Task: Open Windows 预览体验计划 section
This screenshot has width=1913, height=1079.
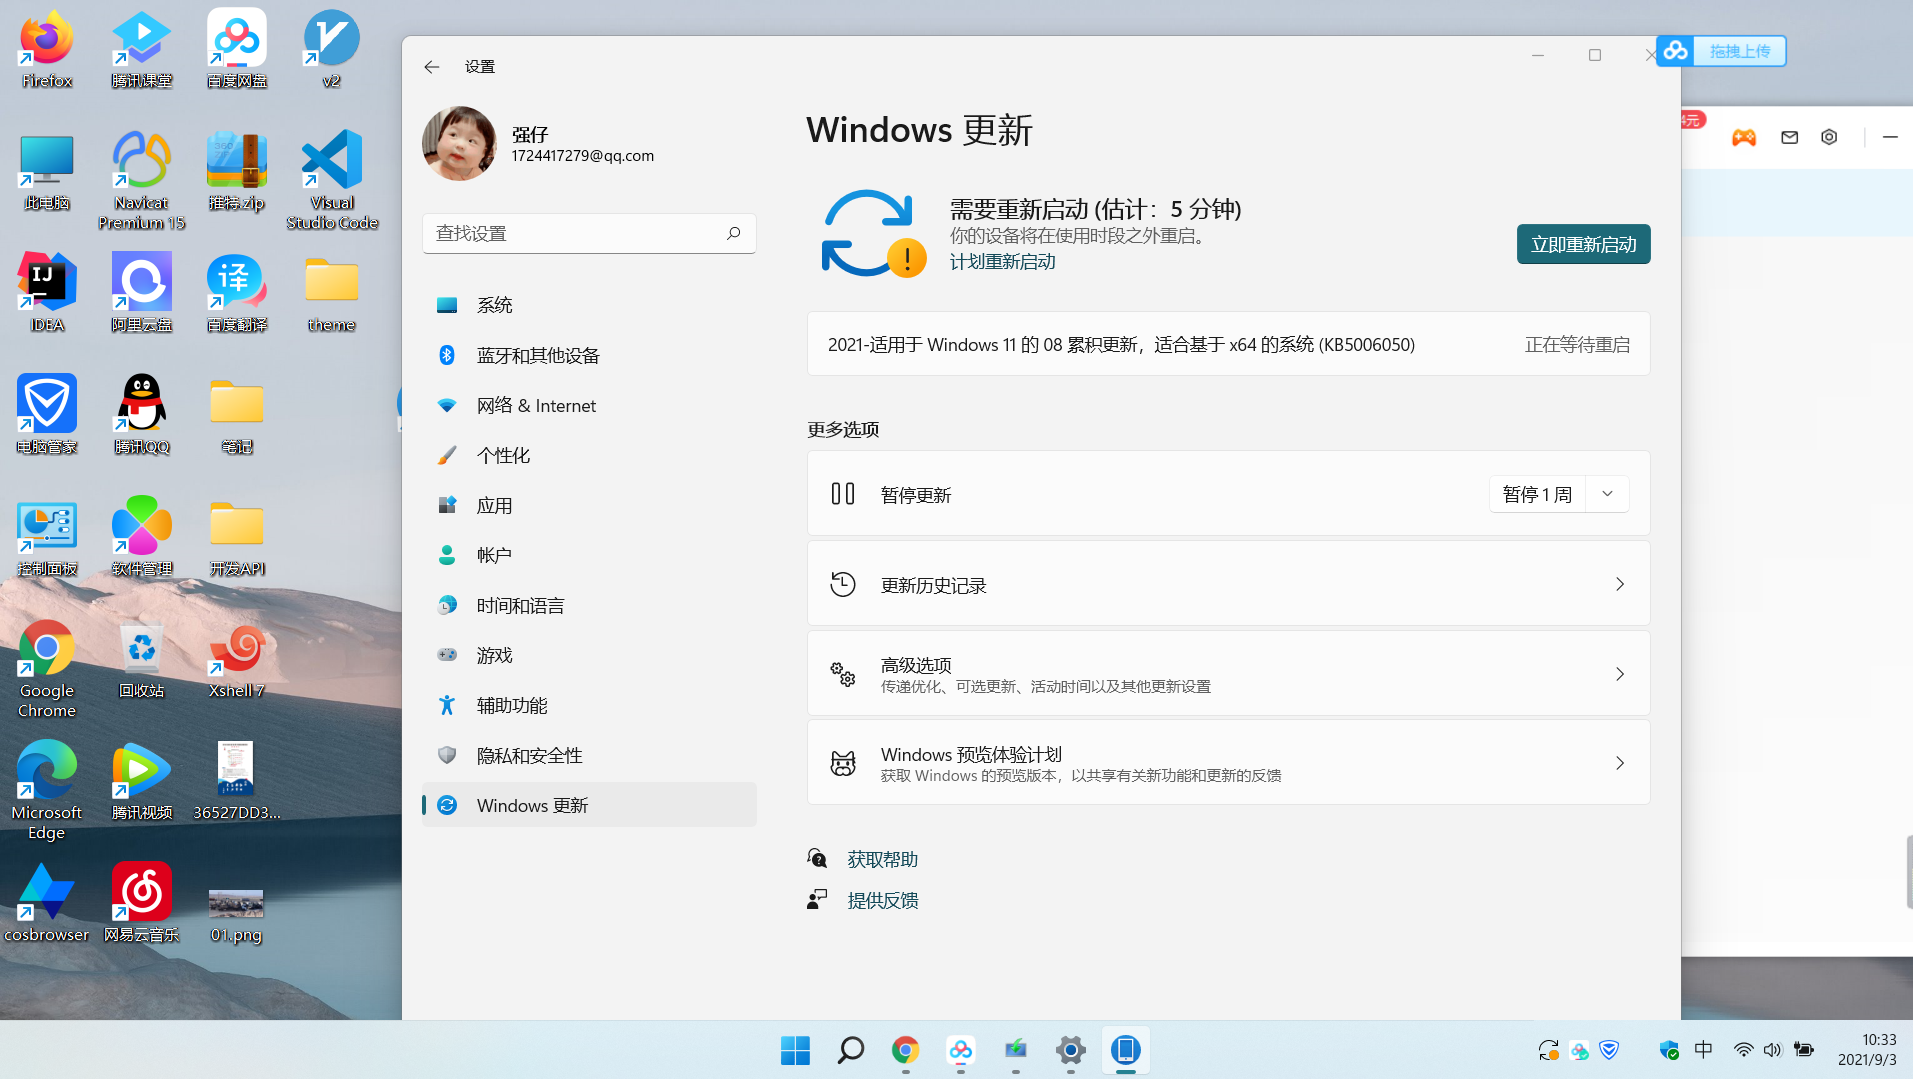Action: click(1228, 763)
